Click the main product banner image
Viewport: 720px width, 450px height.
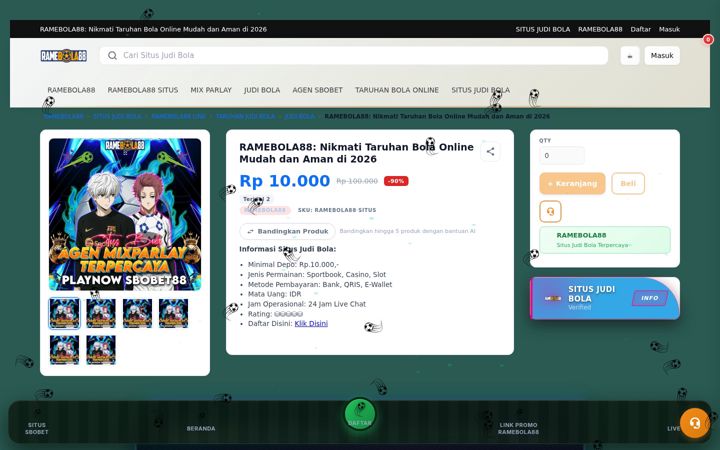(125, 214)
